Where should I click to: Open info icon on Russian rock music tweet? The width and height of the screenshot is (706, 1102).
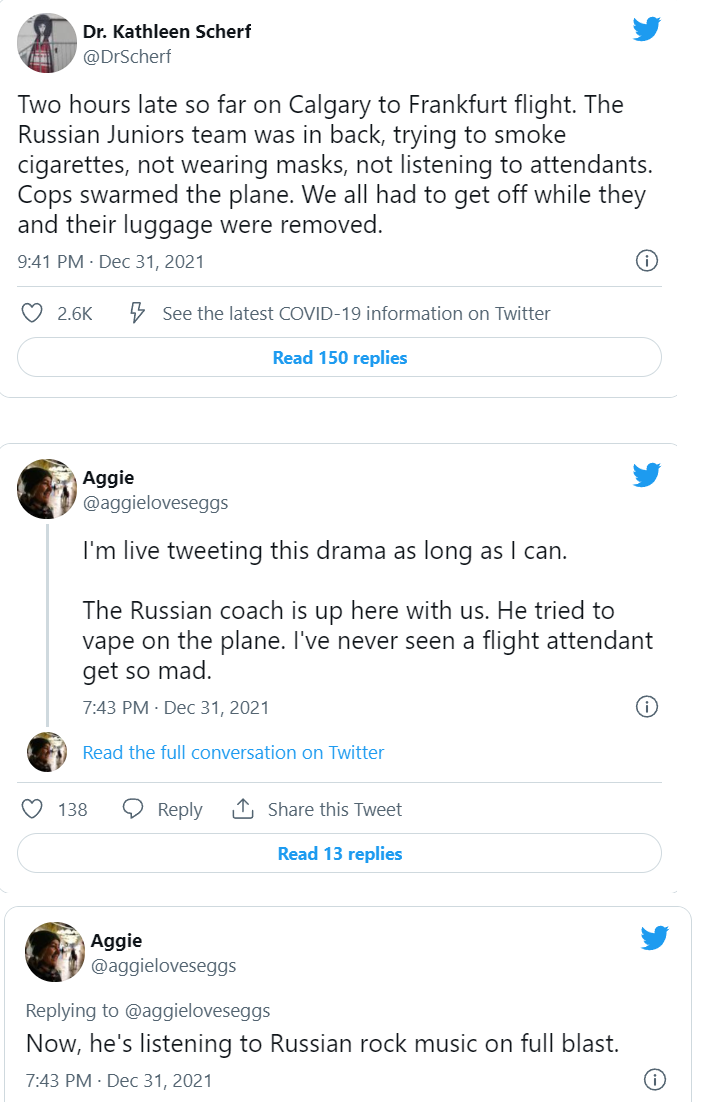pyautogui.click(x=654, y=1080)
